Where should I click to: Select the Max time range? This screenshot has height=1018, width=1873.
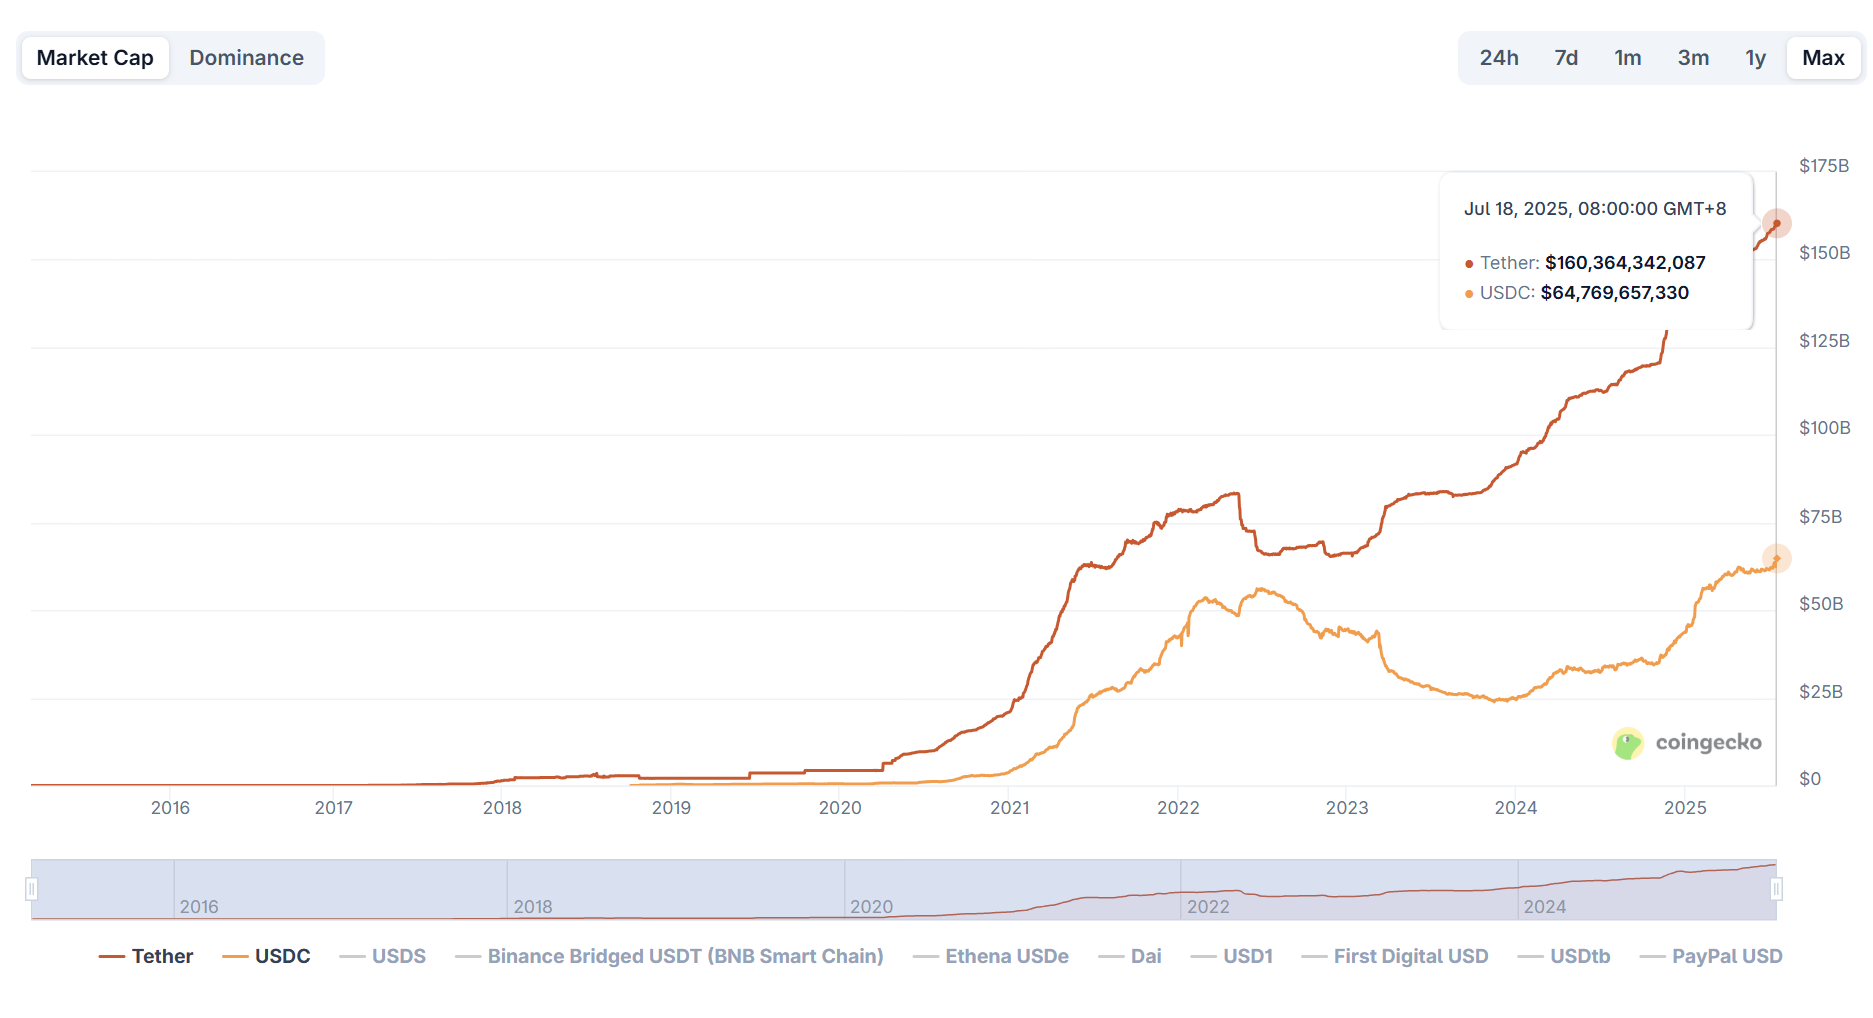coord(1822,58)
